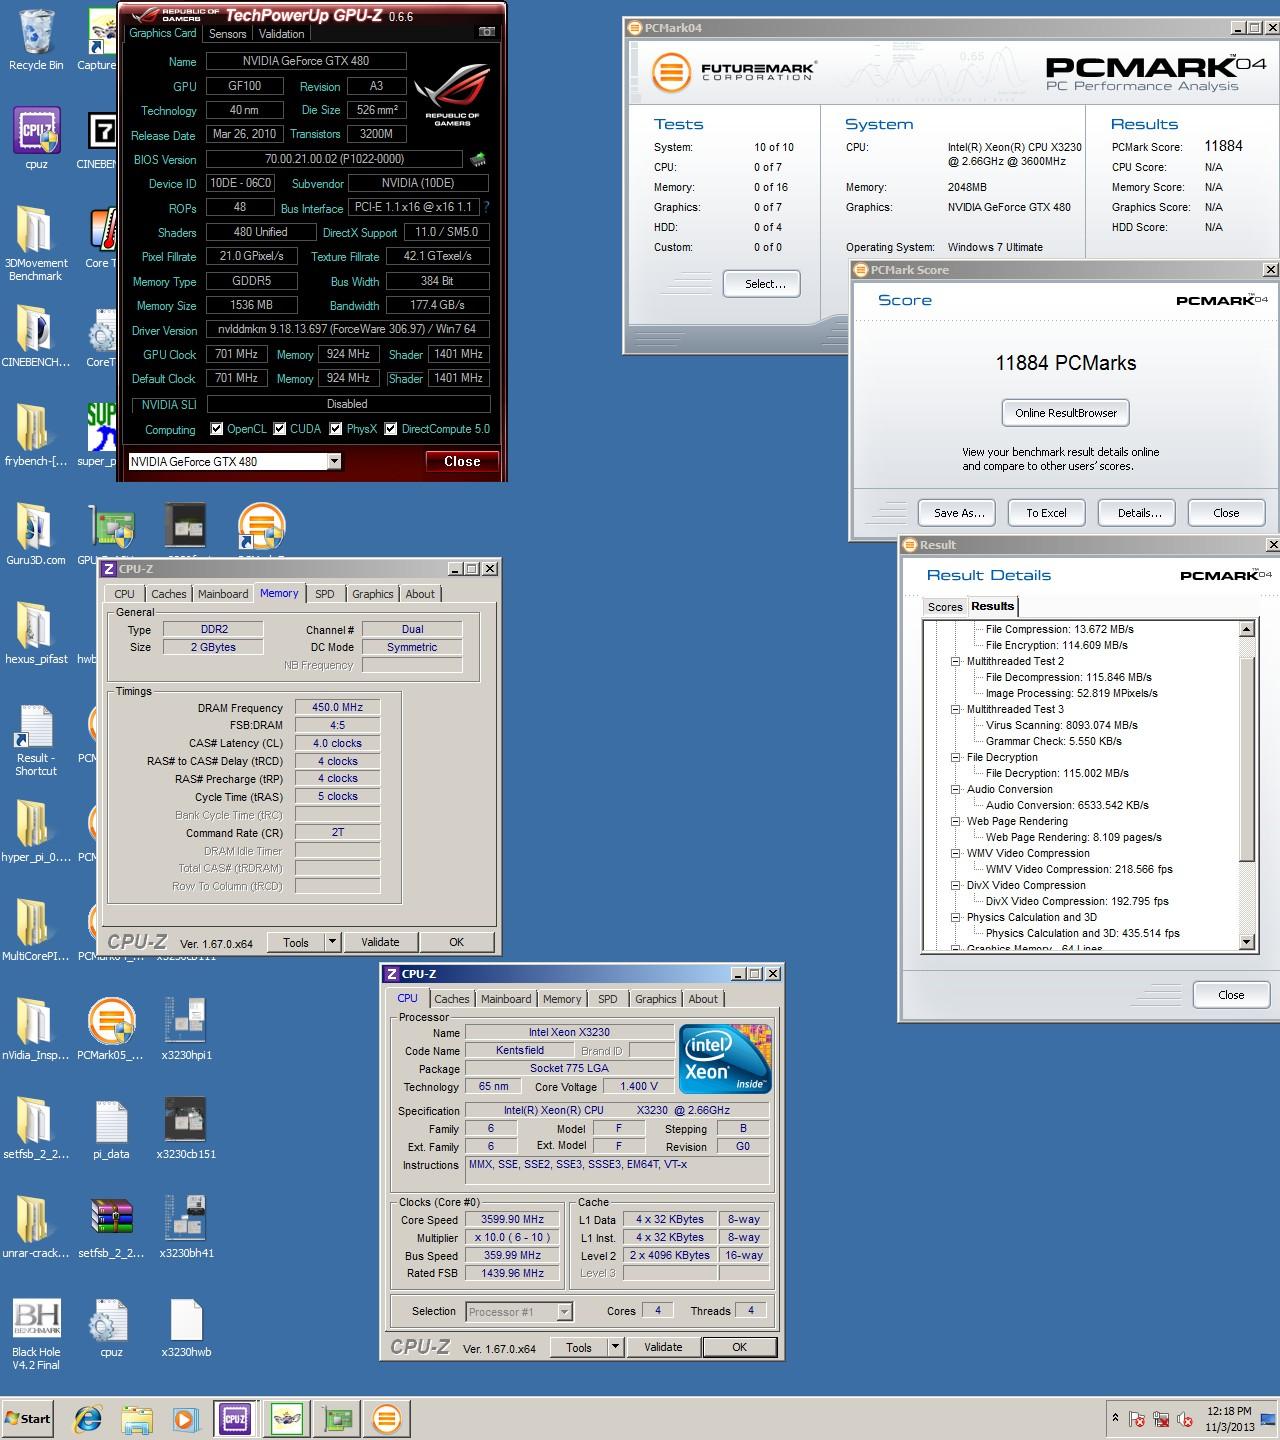Show hidden system tray icons arrow
This screenshot has height=1440, width=1280.
click(1115, 1418)
